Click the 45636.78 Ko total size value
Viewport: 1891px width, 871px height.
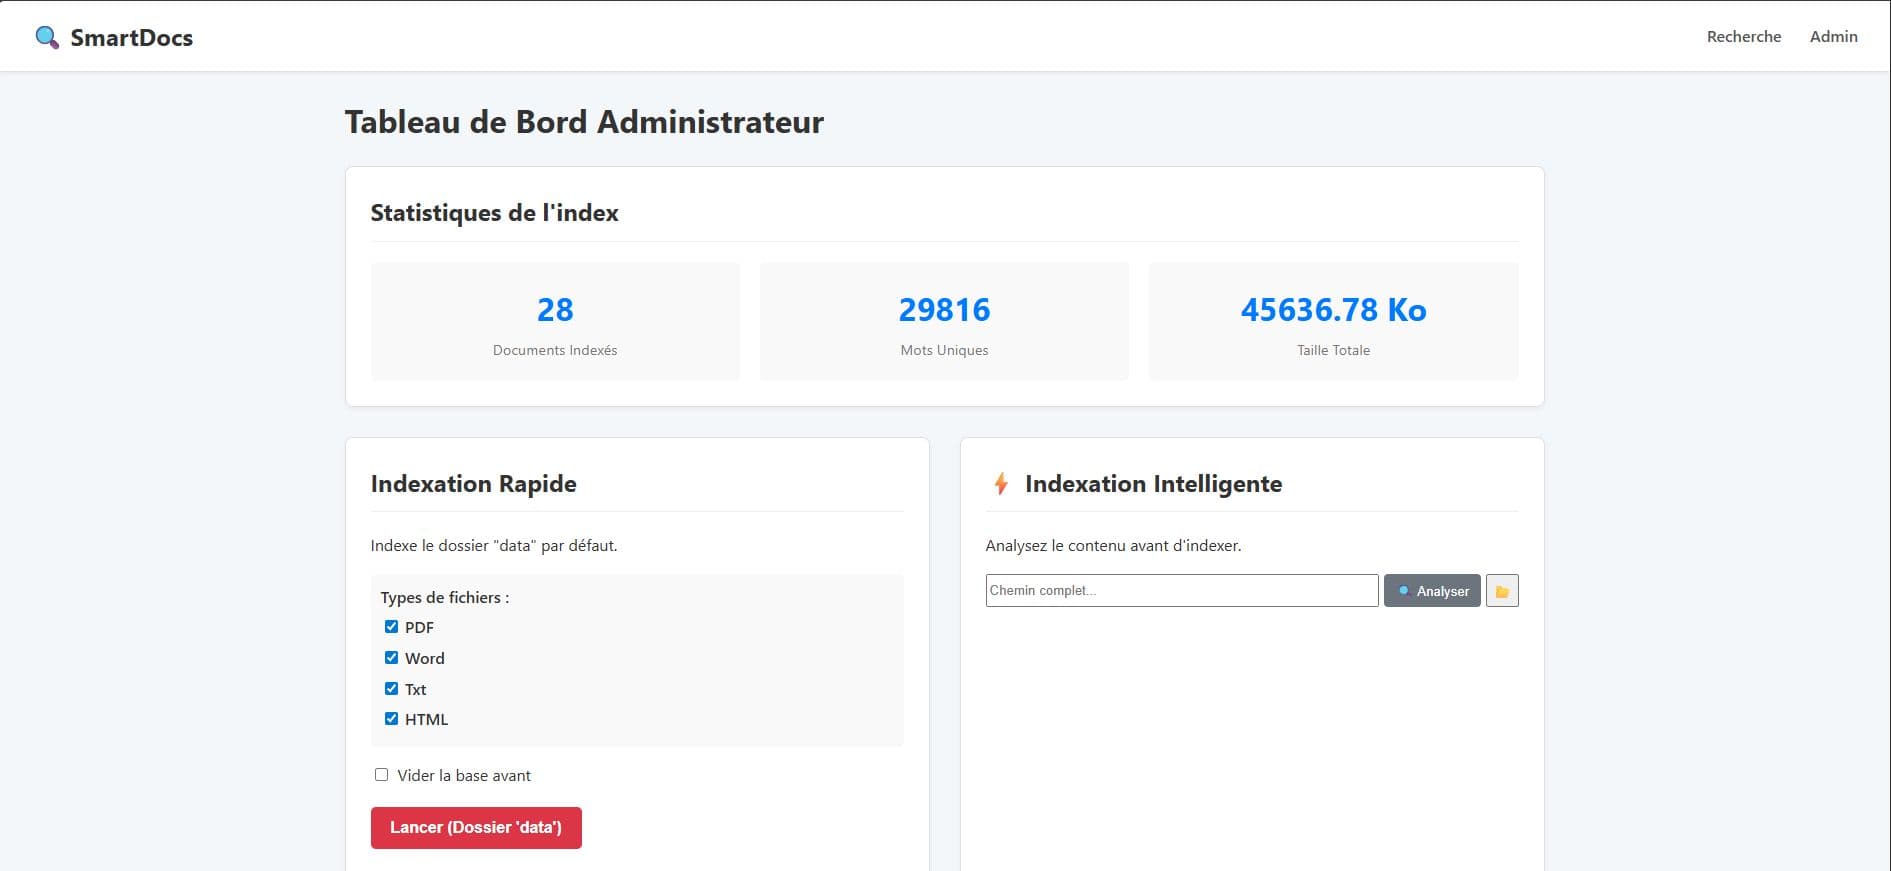tap(1333, 310)
